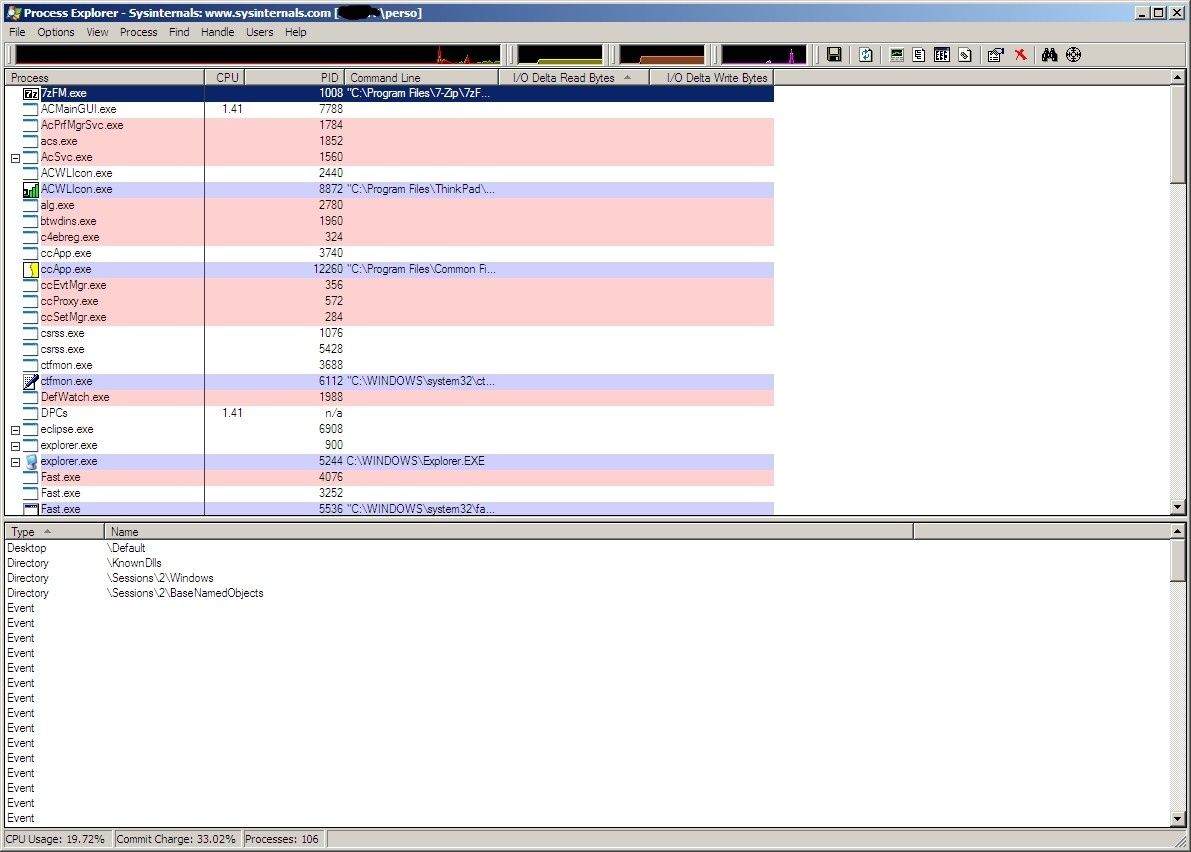Click the process list scrollbar down arrow
The height and width of the screenshot is (852, 1191).
click(1177, 507)
